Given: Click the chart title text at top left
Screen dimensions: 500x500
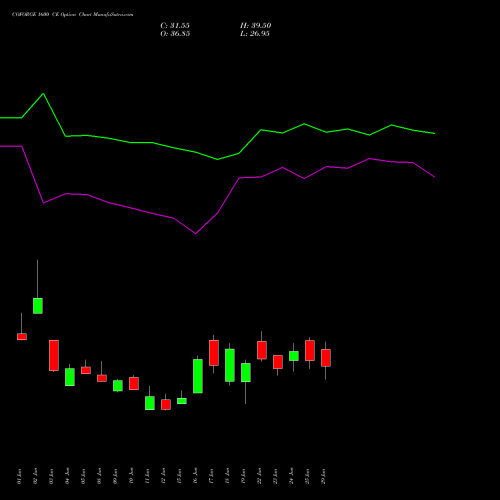Looking at the screenshot, I should (x=72, y=15).
